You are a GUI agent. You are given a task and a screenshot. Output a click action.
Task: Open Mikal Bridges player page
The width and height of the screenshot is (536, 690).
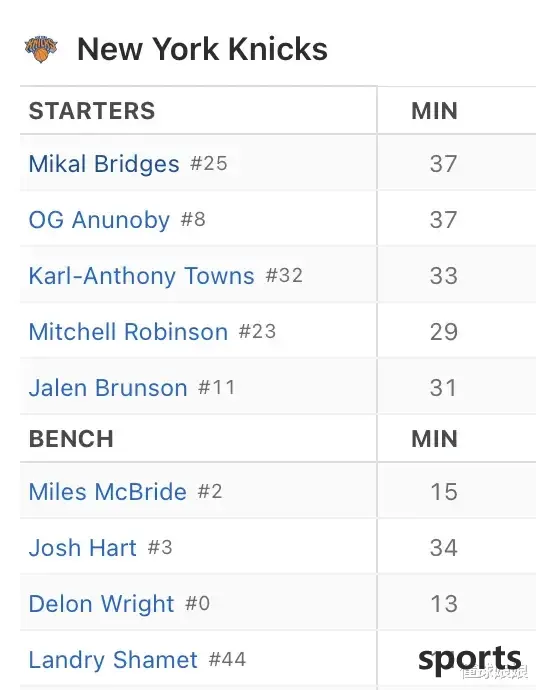pos(104,164)
